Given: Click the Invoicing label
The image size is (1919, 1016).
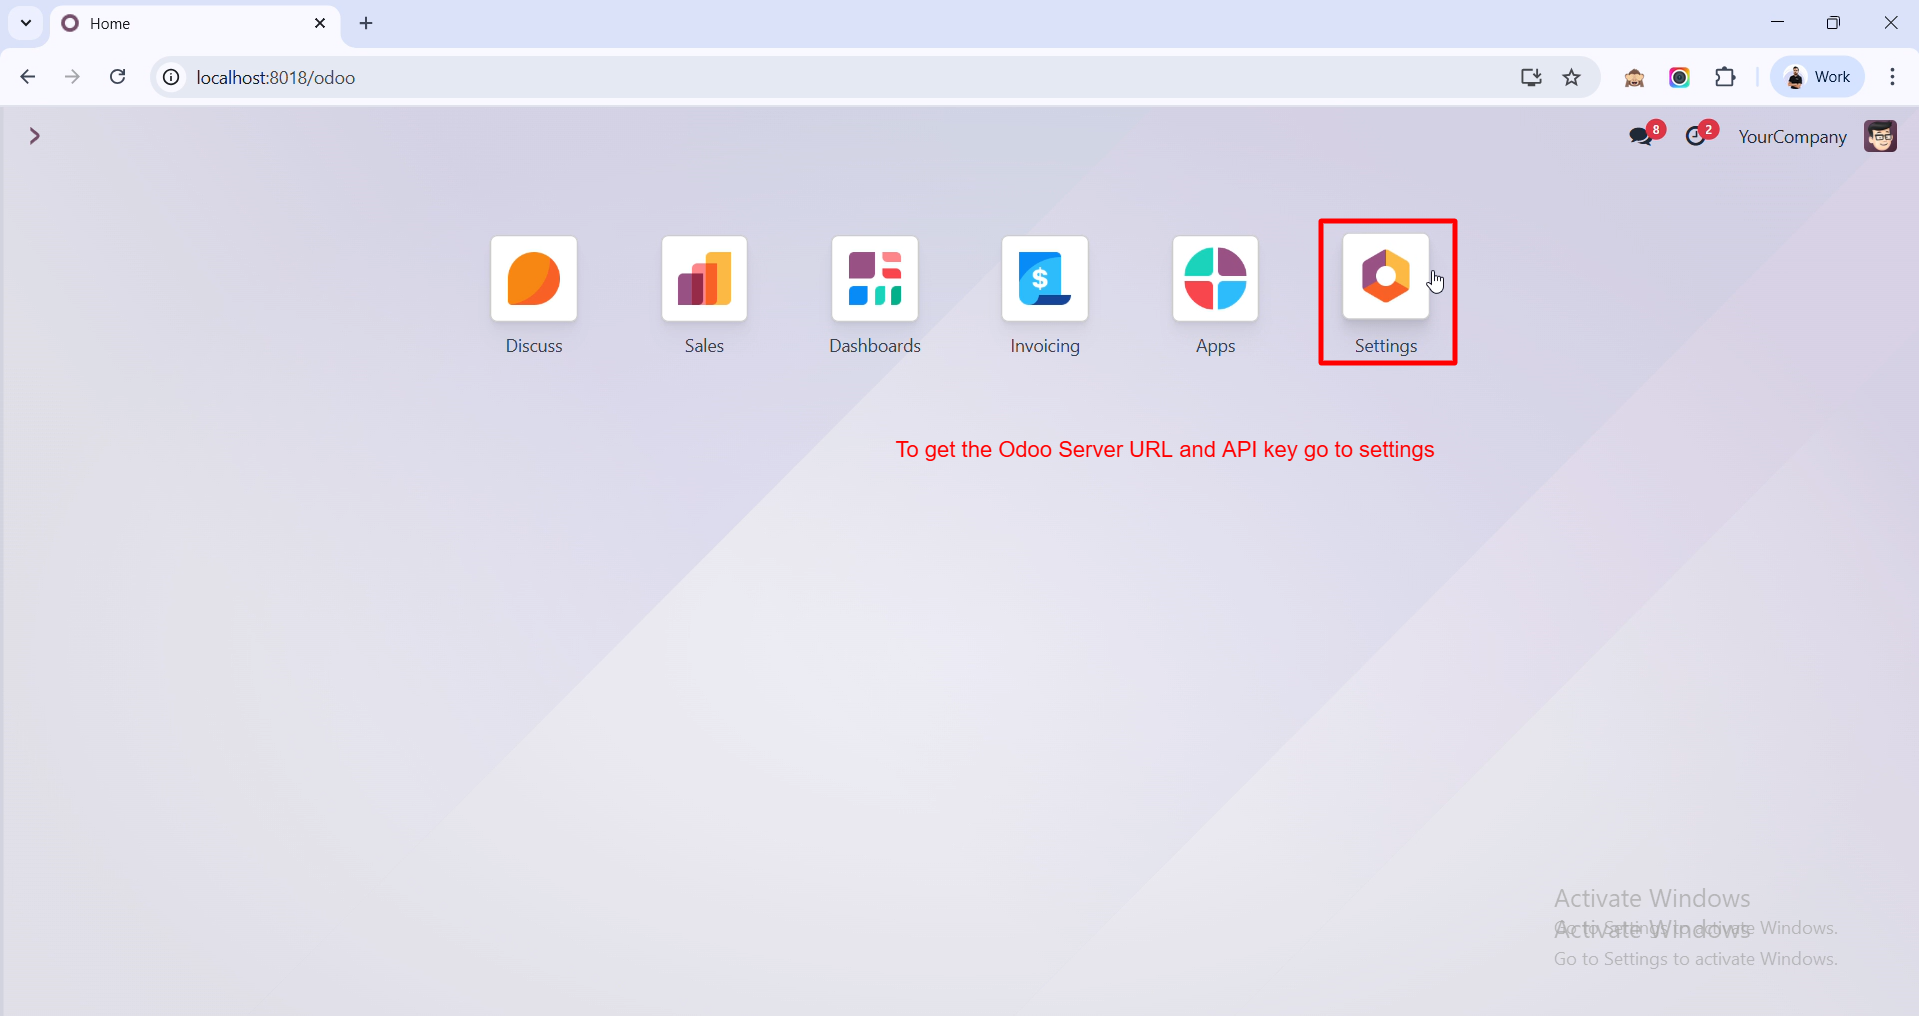Looking at the screenshot, I should tap(1045, 346).
